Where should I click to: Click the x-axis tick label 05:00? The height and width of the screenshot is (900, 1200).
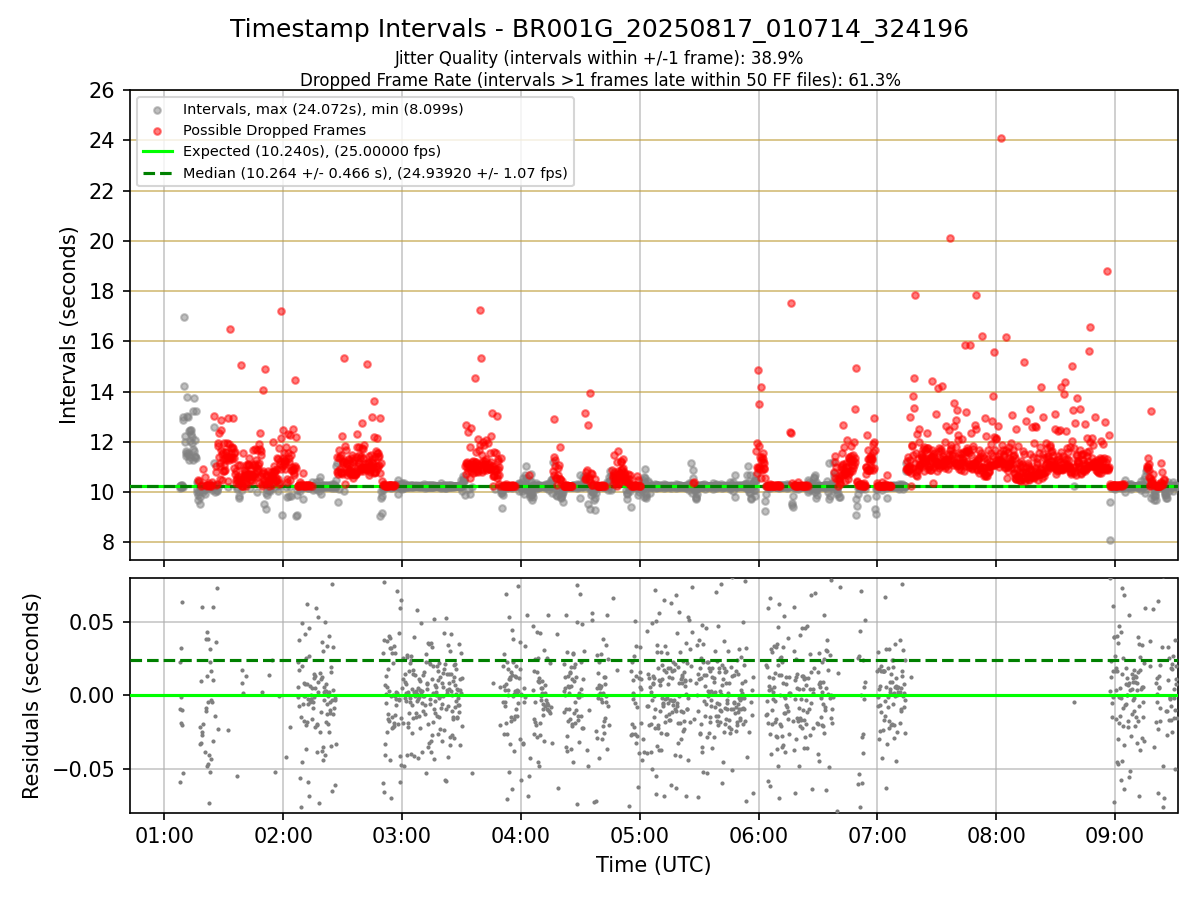pyautogui.click(x=639, y=835)
